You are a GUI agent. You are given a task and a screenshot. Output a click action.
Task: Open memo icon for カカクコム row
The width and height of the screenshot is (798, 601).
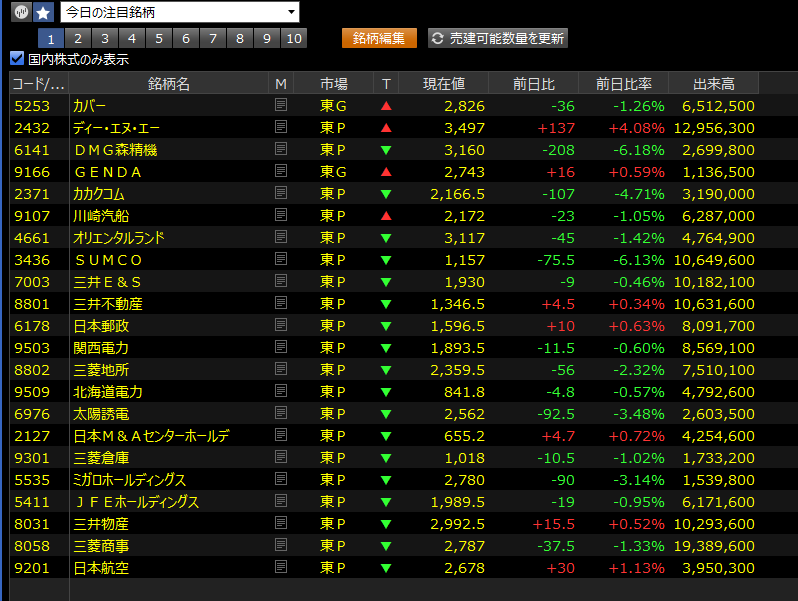pyautogui.click(x=281, y=193)
